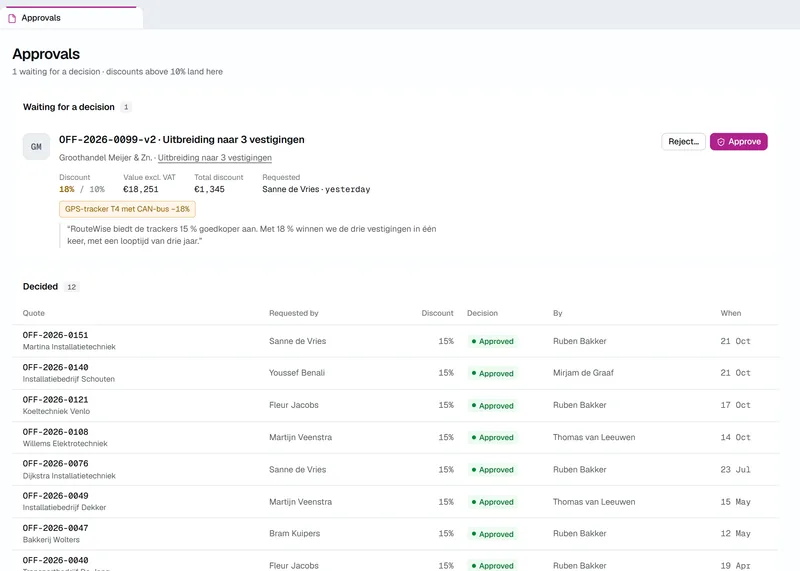This screenshot has width=800, height=571.
Task: Open the Uitbreiding naar 3 vestigingen link
Action: (215, 158)
